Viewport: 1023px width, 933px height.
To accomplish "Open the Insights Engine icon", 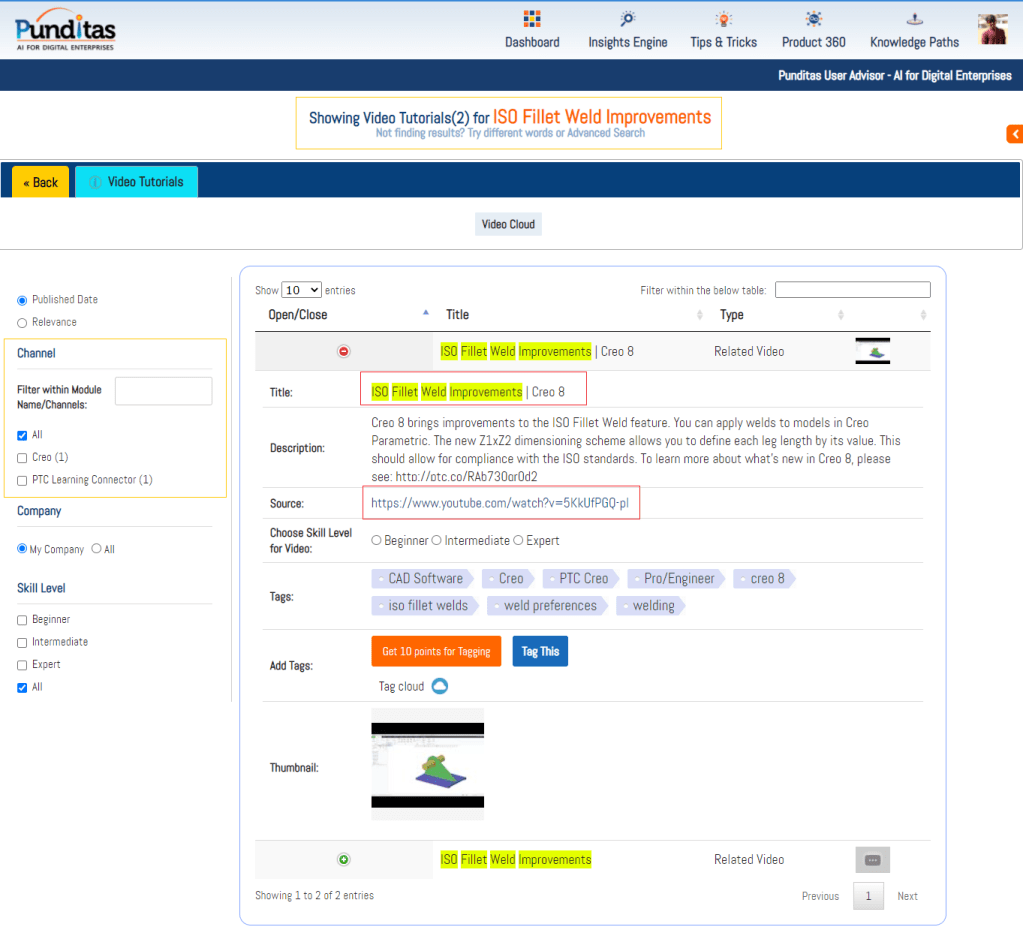I will point(627,19).
